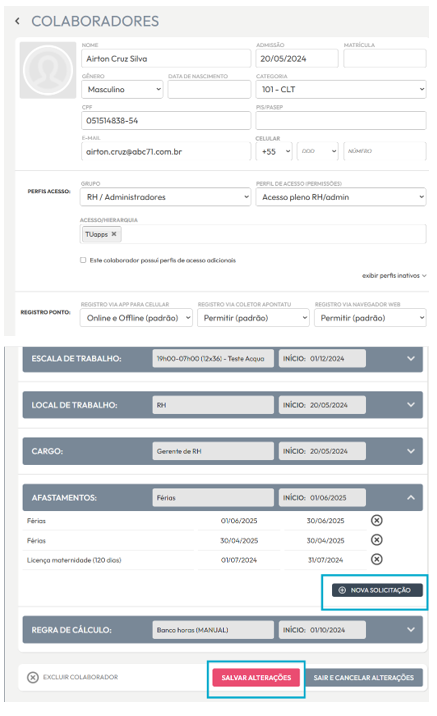
Task: Click the COLABORADORES page title
Action: coord(95,21)
